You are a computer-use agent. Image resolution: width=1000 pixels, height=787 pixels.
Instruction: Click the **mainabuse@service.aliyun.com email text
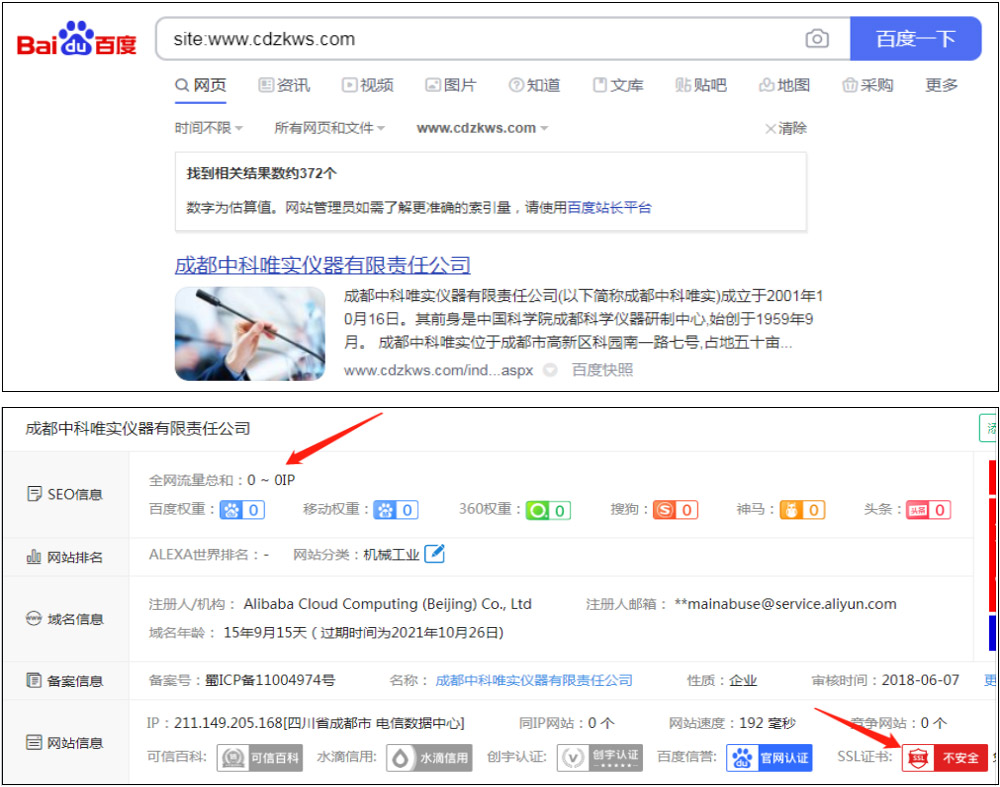786,604
